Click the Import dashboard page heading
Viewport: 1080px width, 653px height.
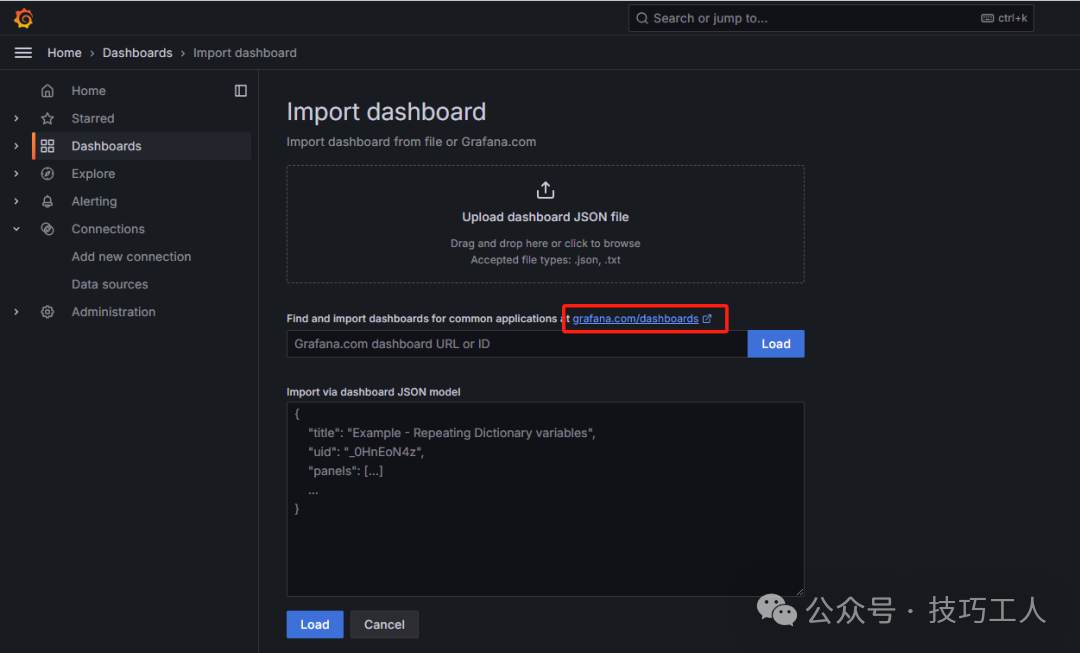pyautogui.click(x=386, y=112)
